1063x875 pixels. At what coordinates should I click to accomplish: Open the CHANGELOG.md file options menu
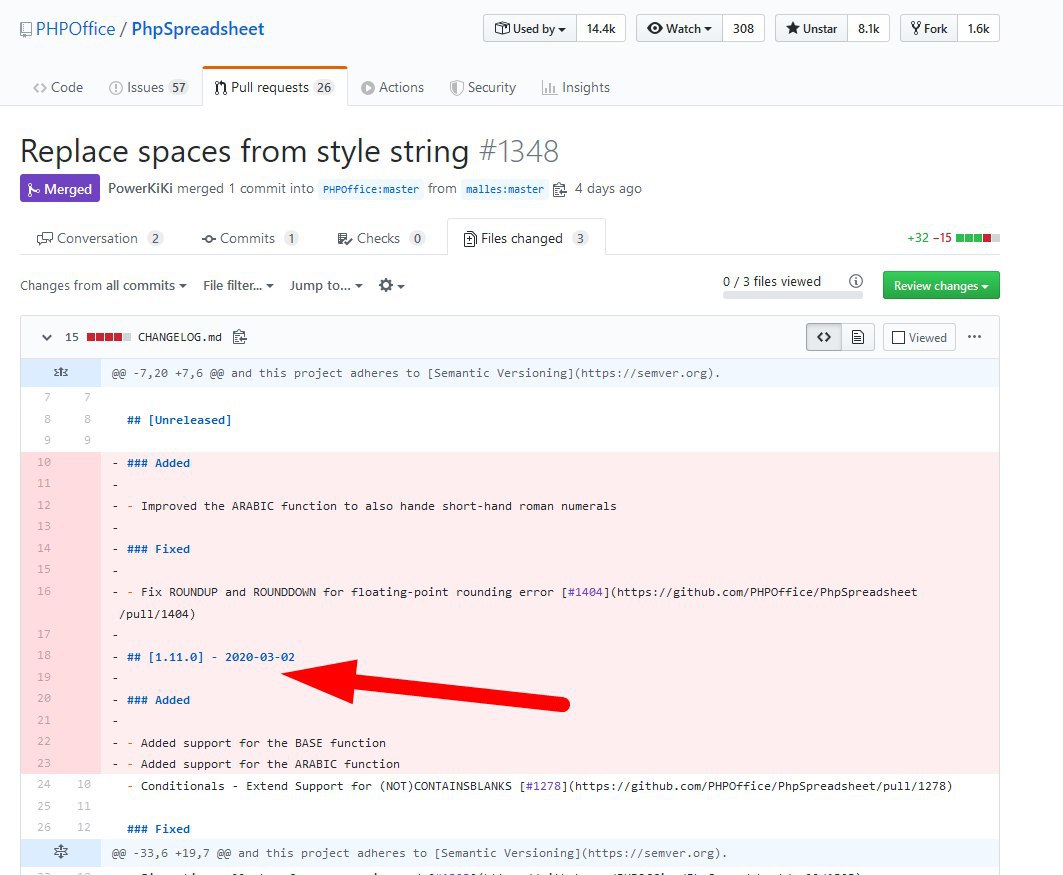click(974, 337)
